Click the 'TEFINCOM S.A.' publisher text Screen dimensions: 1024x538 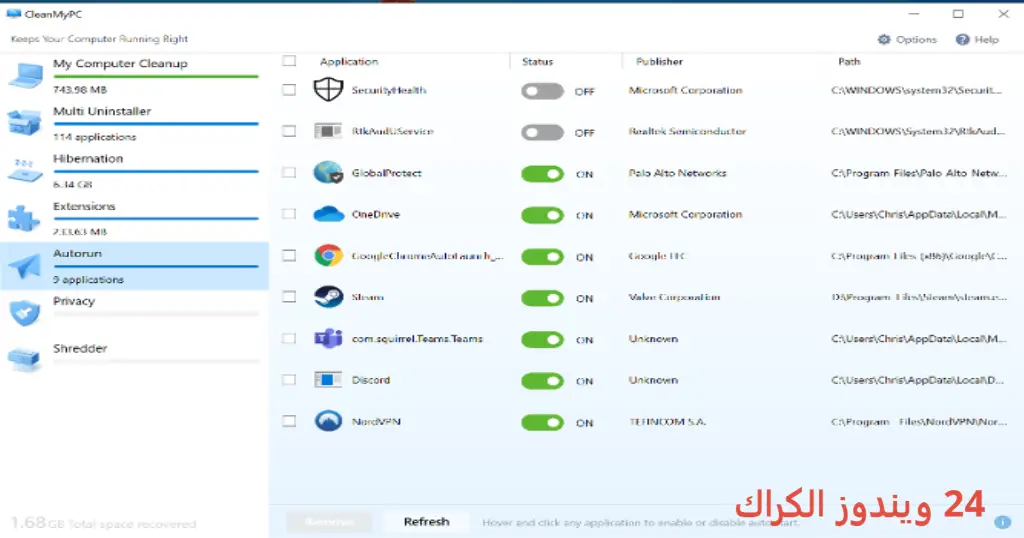tap(667, 422)
